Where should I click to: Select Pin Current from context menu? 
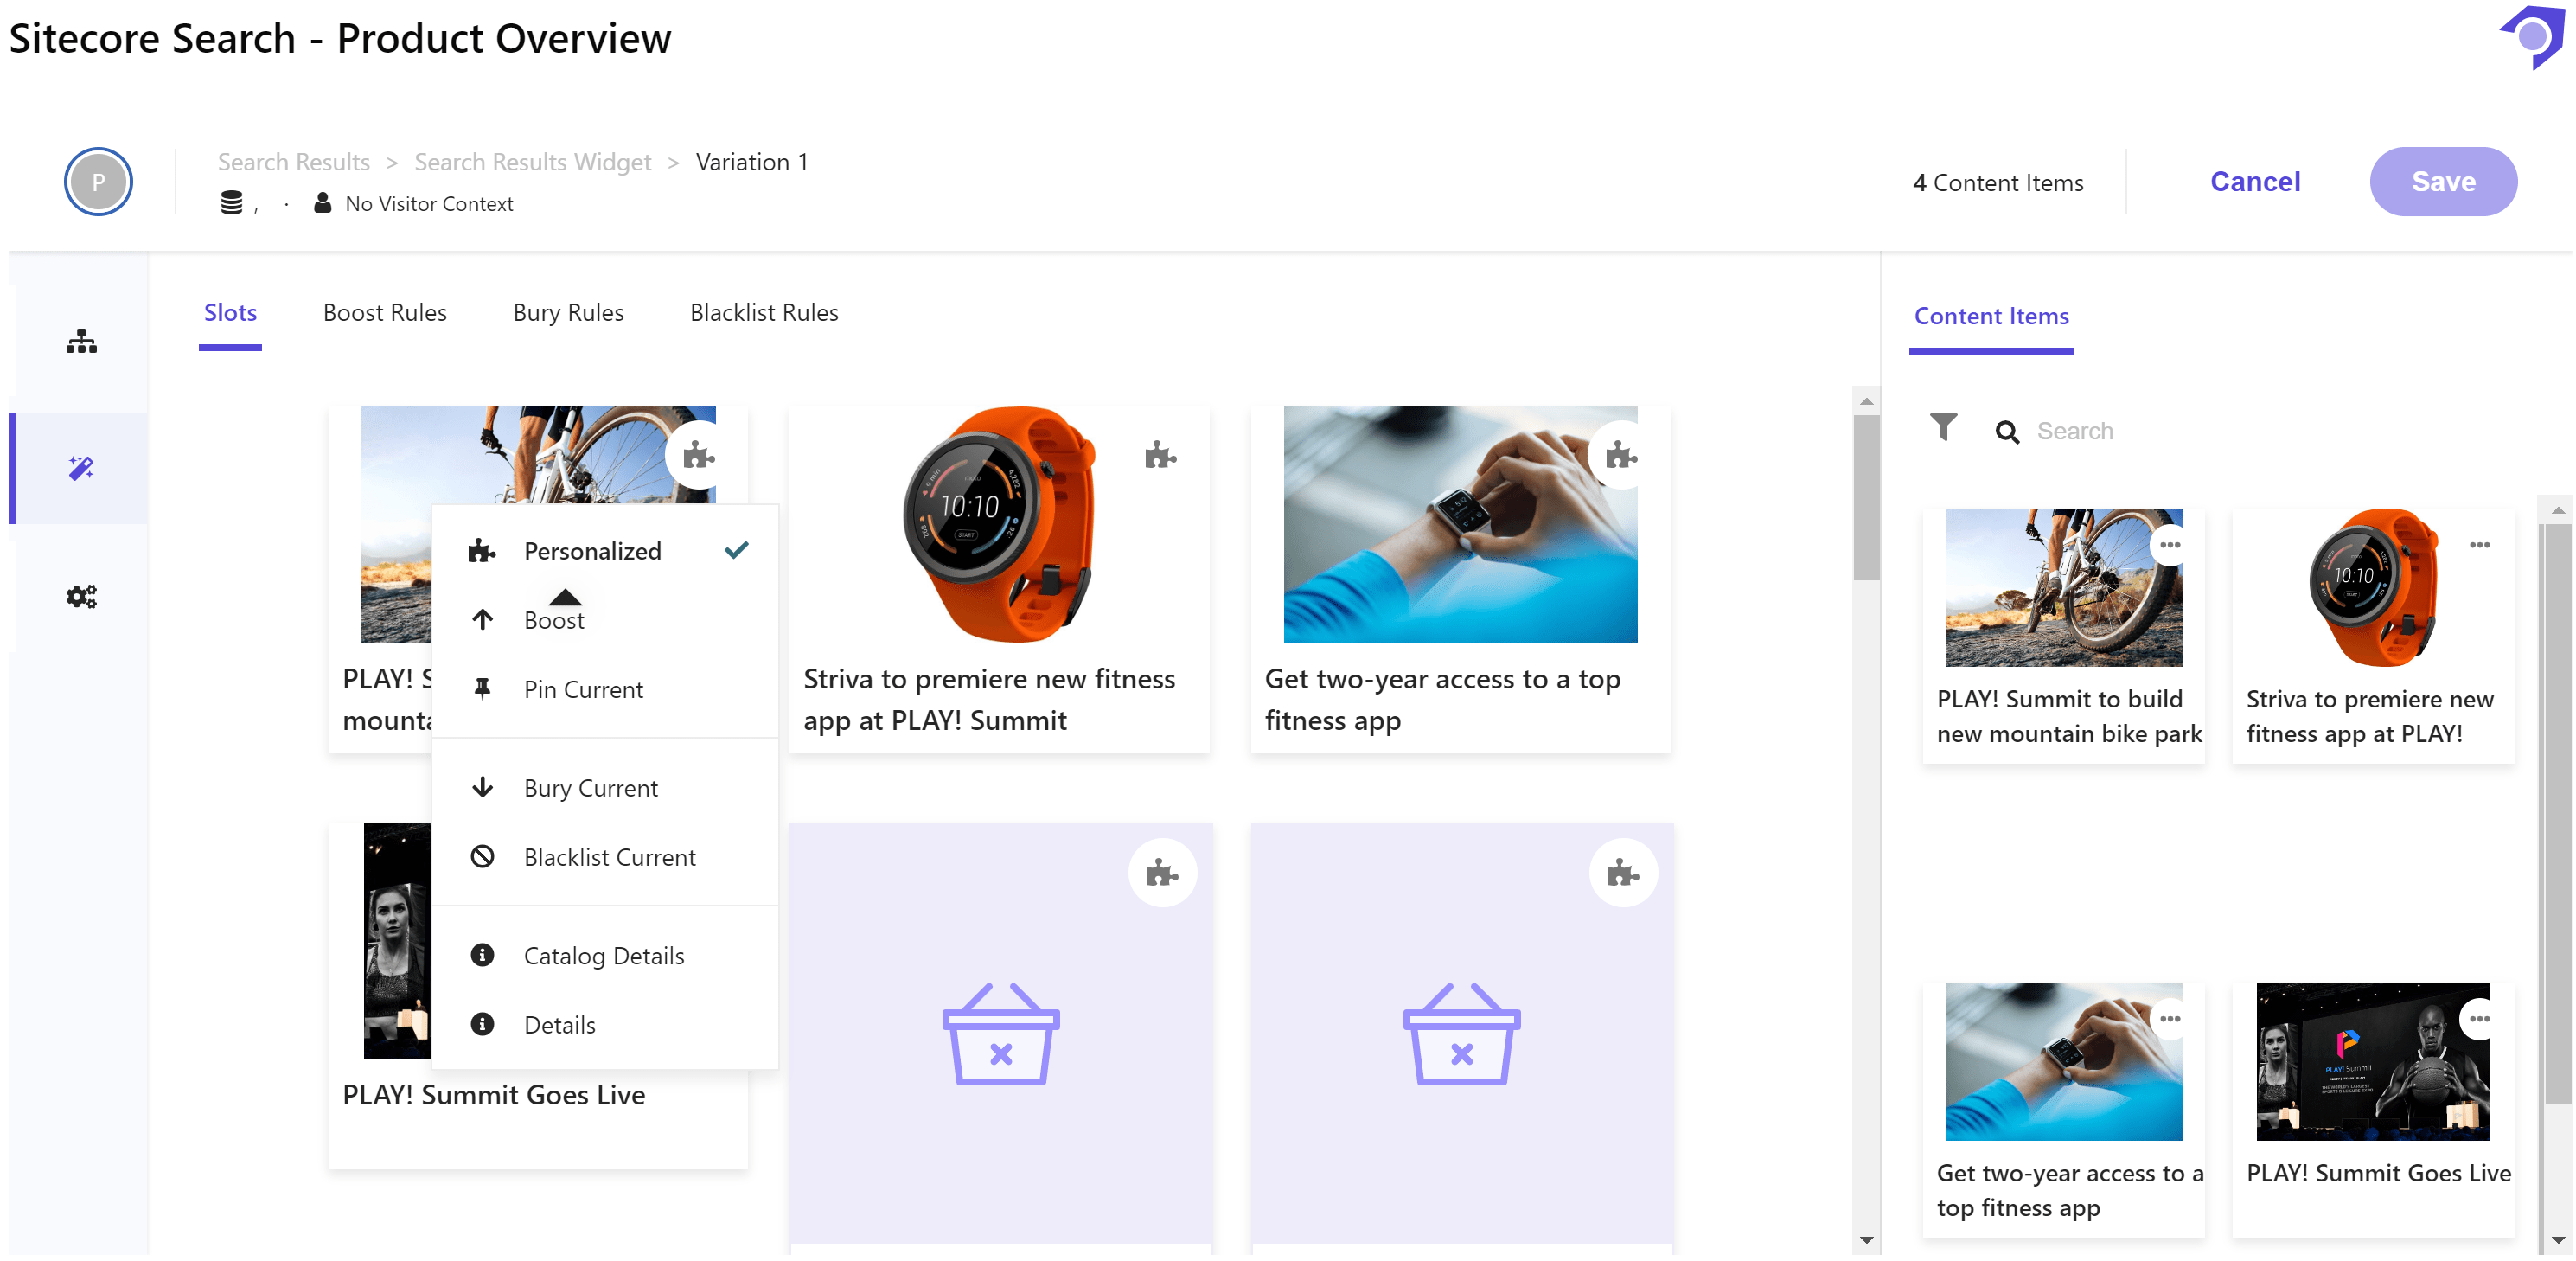tap(582, 689)
